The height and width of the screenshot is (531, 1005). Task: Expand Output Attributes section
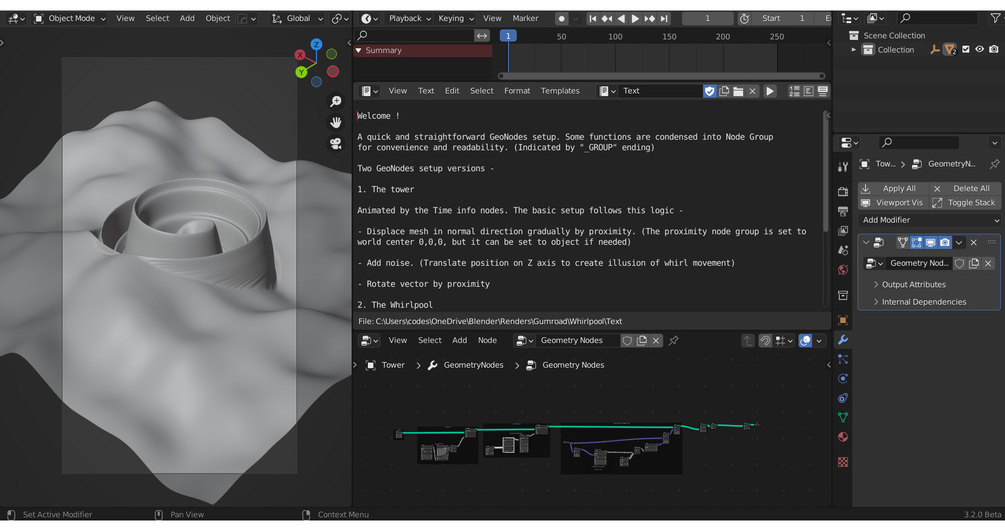[x=913, y=284]
